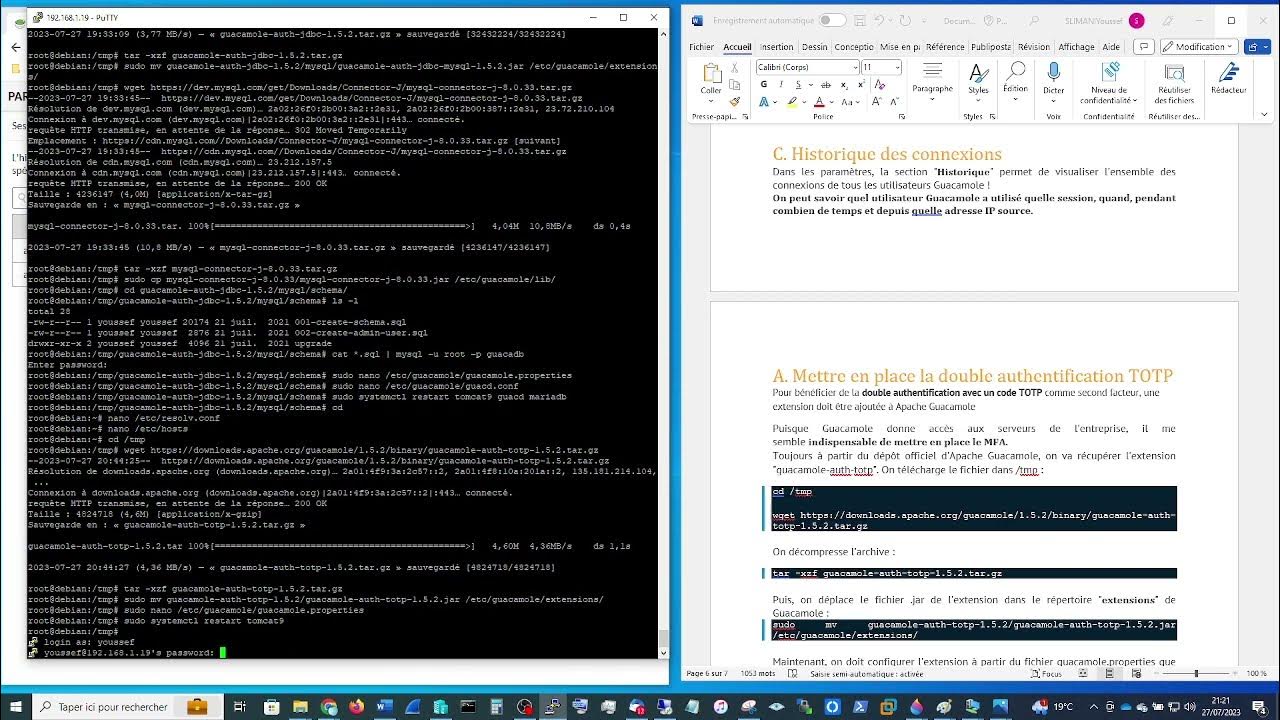Click the increase font size icon
This screenshot has width=1280, height=720.
coord(877,101)
